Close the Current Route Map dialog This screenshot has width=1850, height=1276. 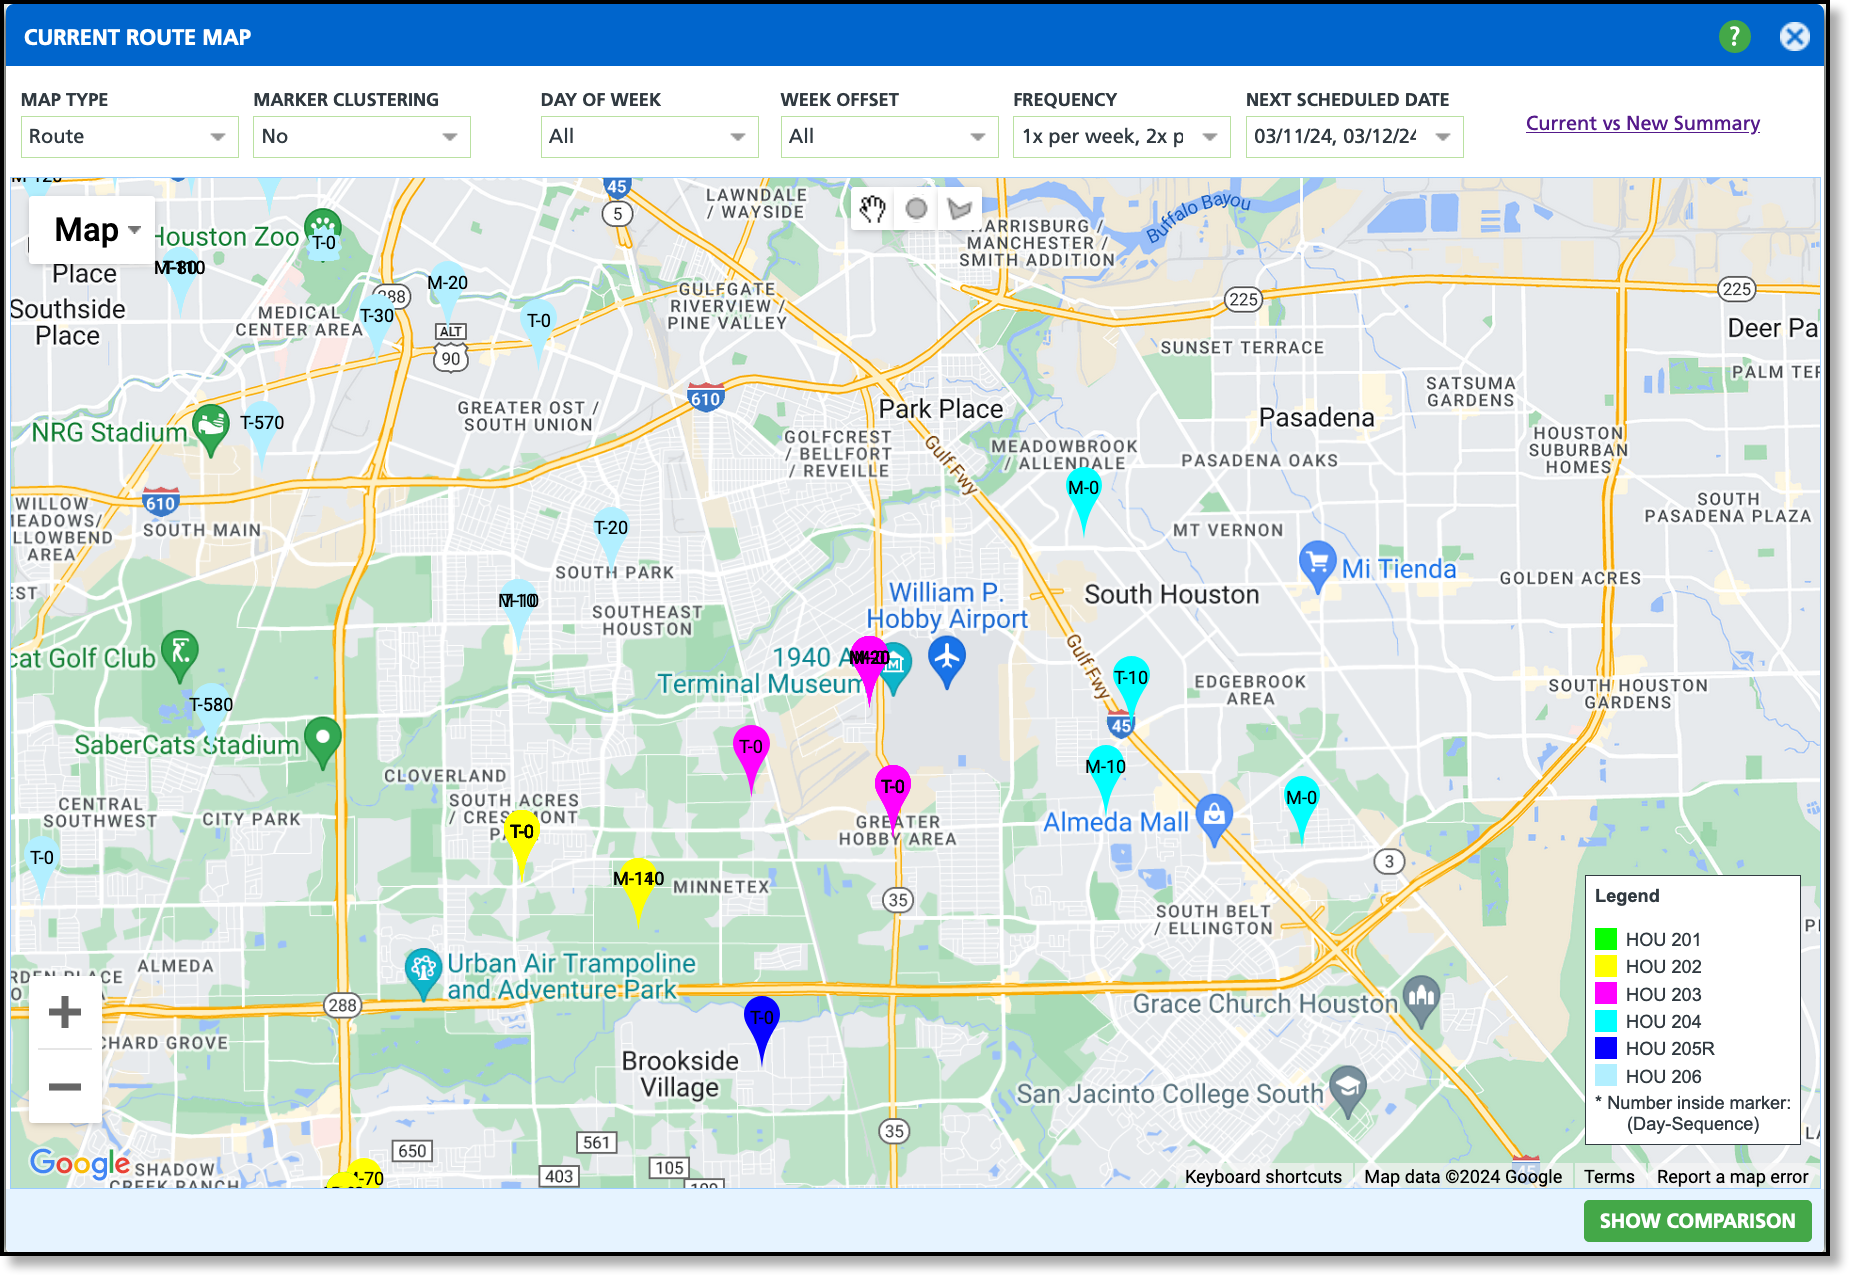(x=1794, y=37)
